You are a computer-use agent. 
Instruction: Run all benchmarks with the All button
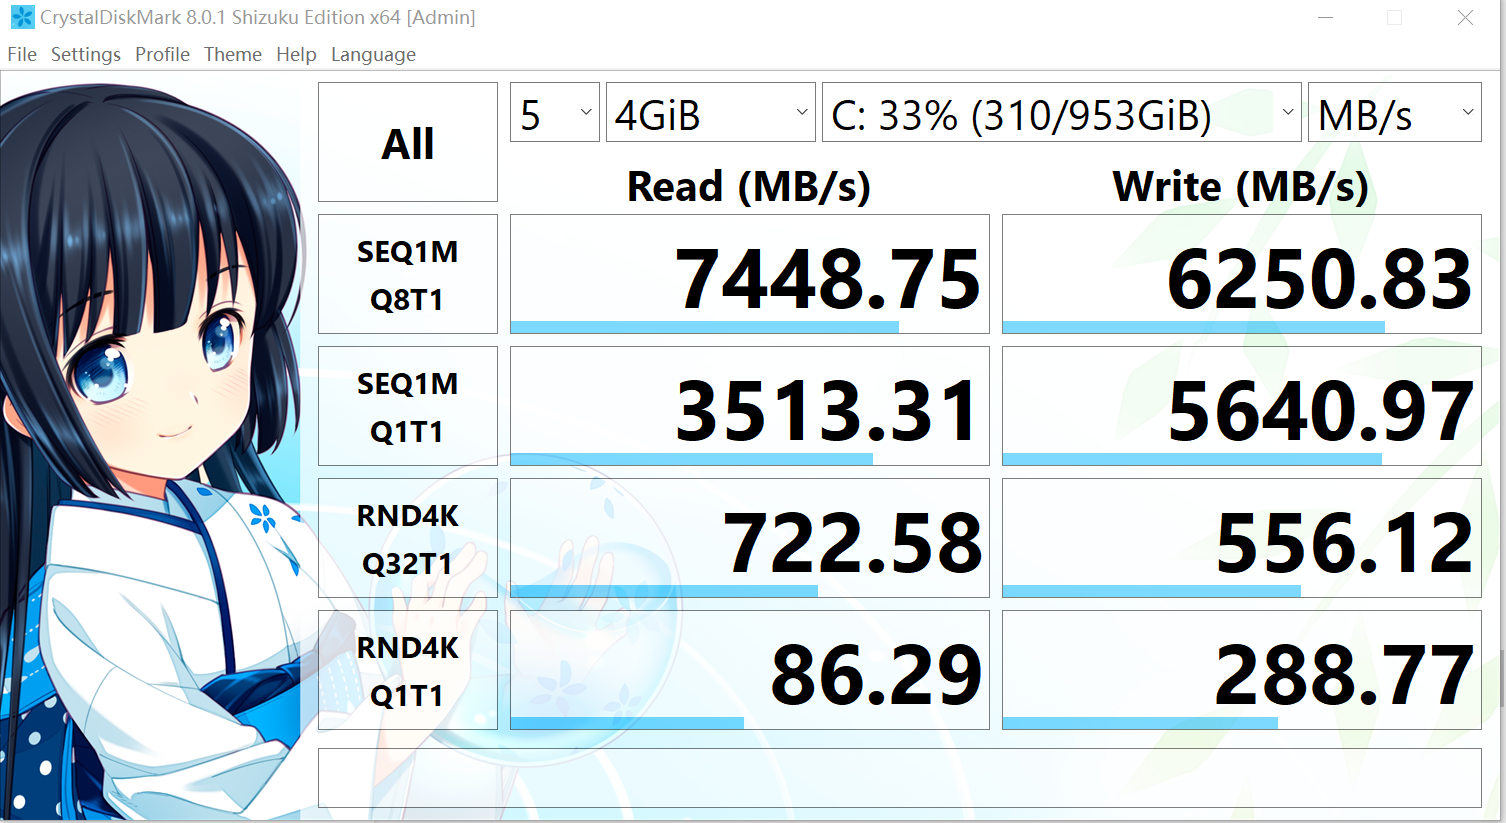pyautogui.click(x=407, y=141)
